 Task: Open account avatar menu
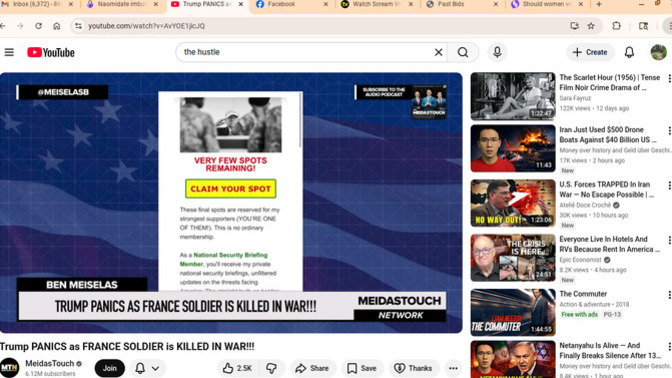click(658, 52)
